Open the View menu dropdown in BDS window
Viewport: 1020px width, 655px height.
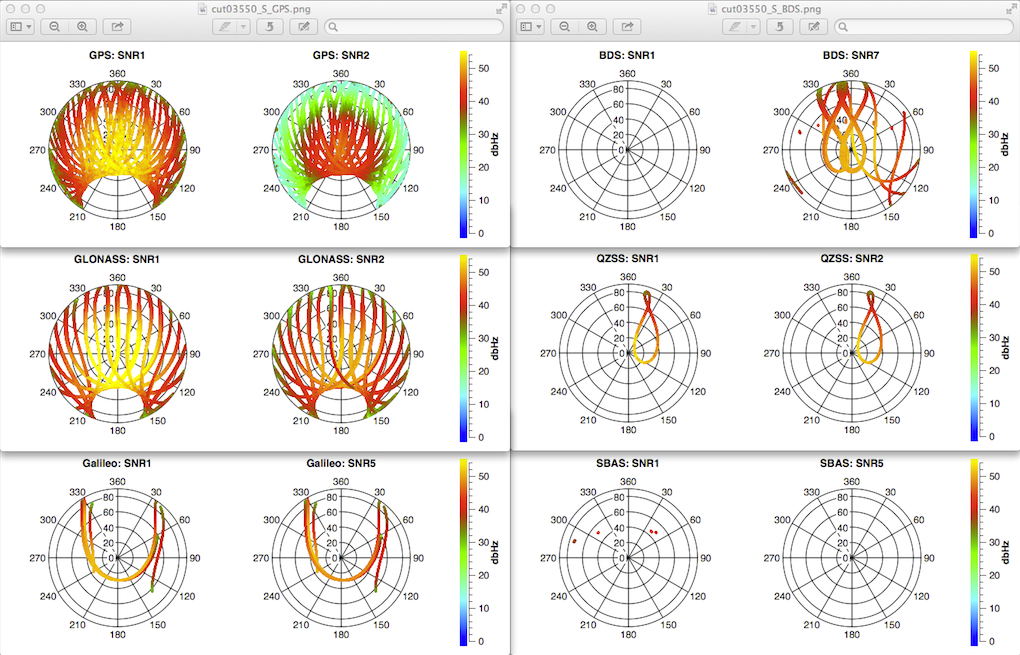[533, 27]
